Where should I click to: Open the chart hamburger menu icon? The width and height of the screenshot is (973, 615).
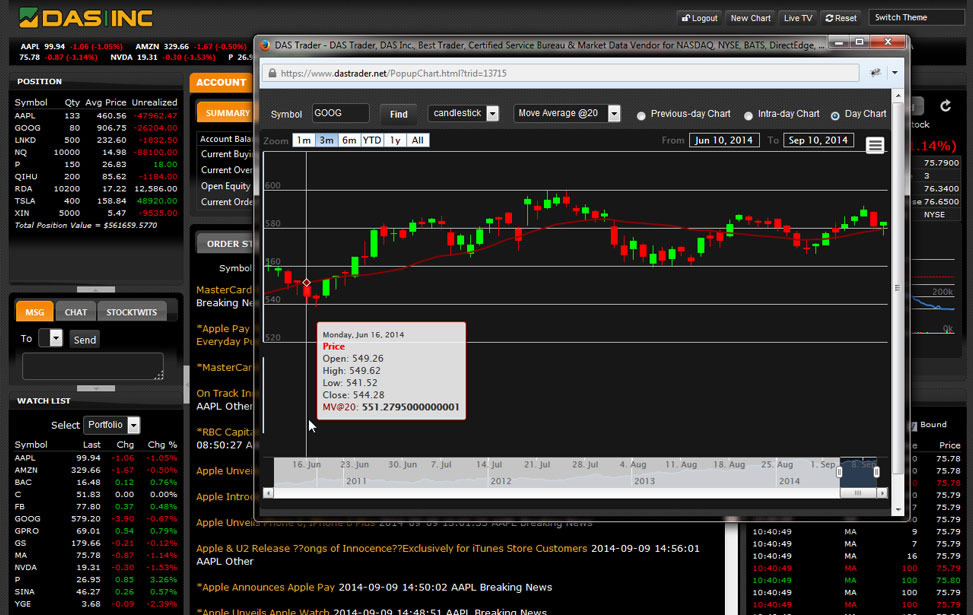(875, 145)
